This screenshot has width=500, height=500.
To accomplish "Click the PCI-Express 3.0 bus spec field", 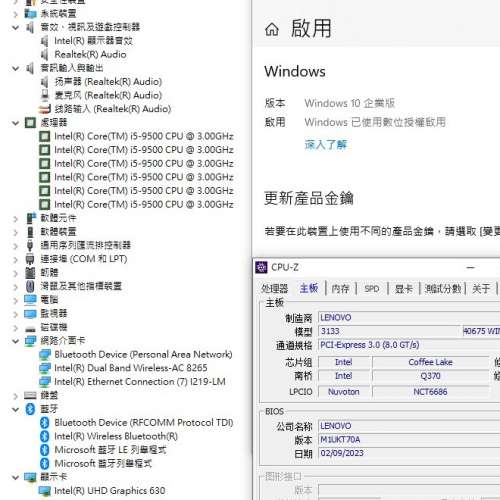I will (x=409, y=345).
